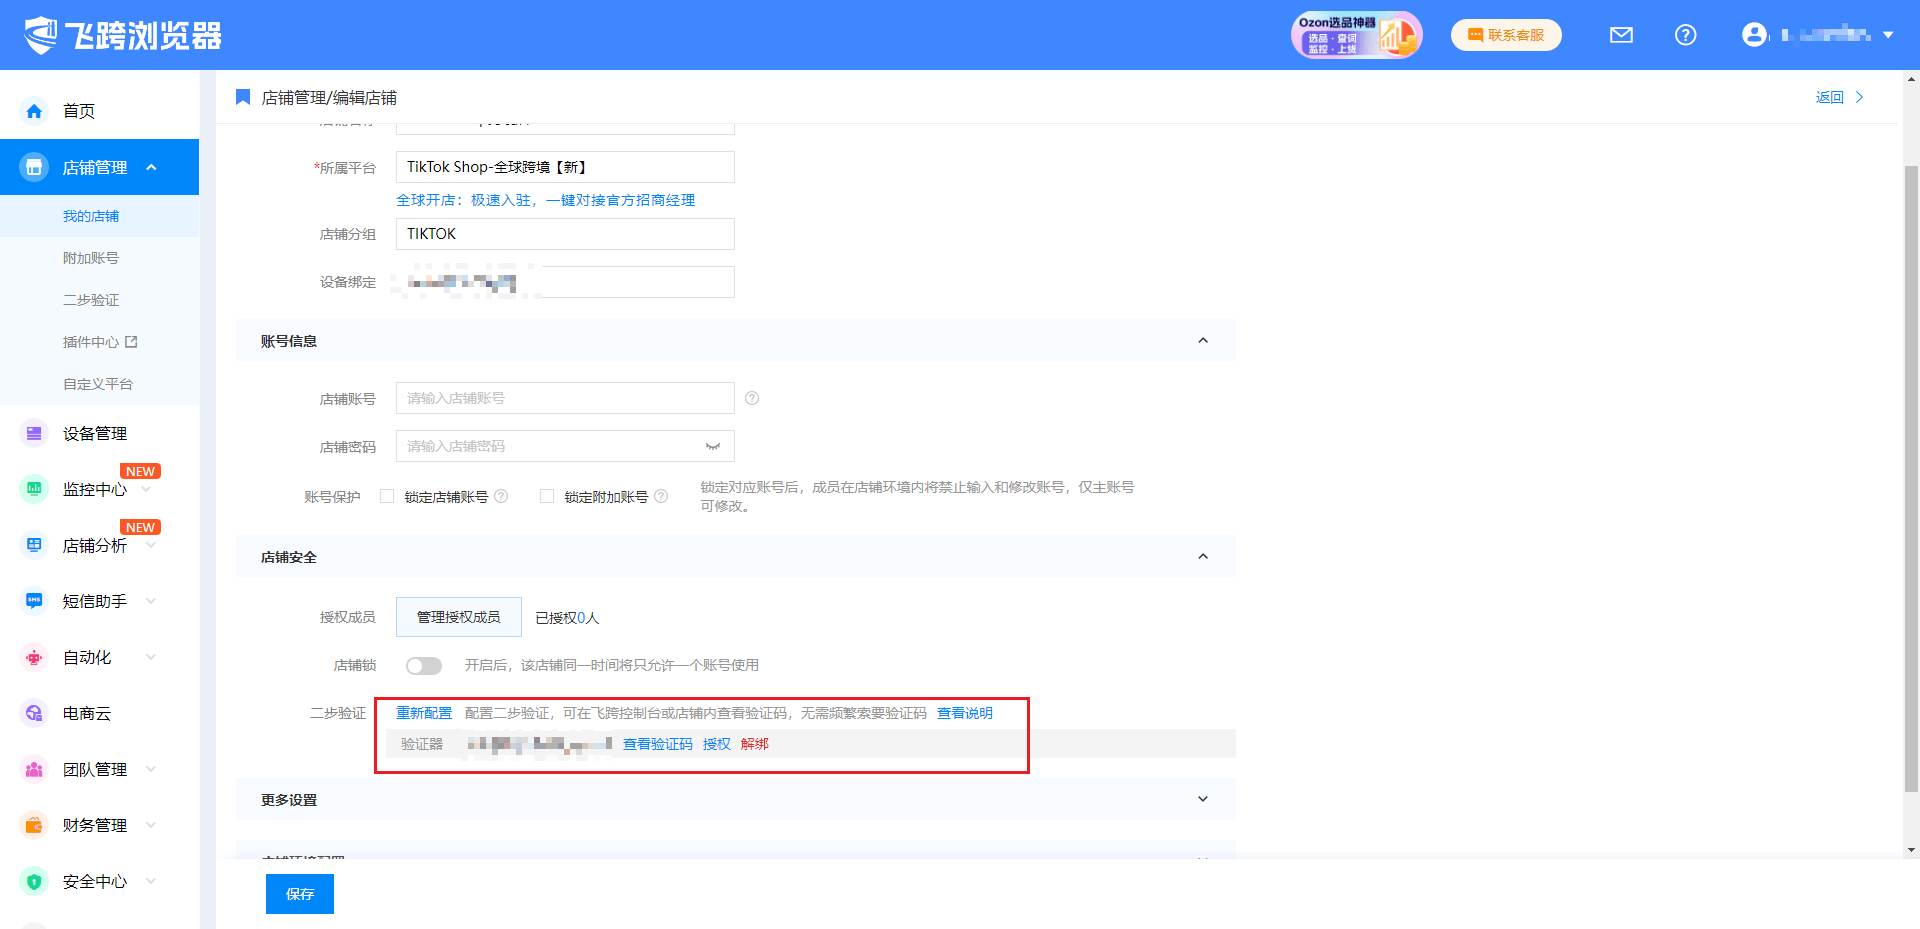Expand the 团队管理 menu chevron

[151, 769]
